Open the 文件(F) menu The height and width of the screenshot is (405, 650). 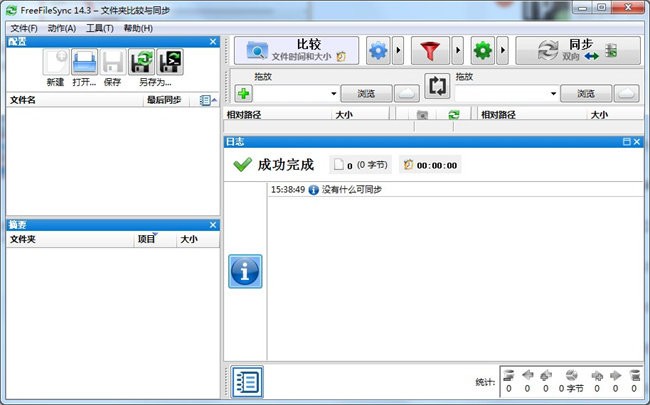coord(24,28)
